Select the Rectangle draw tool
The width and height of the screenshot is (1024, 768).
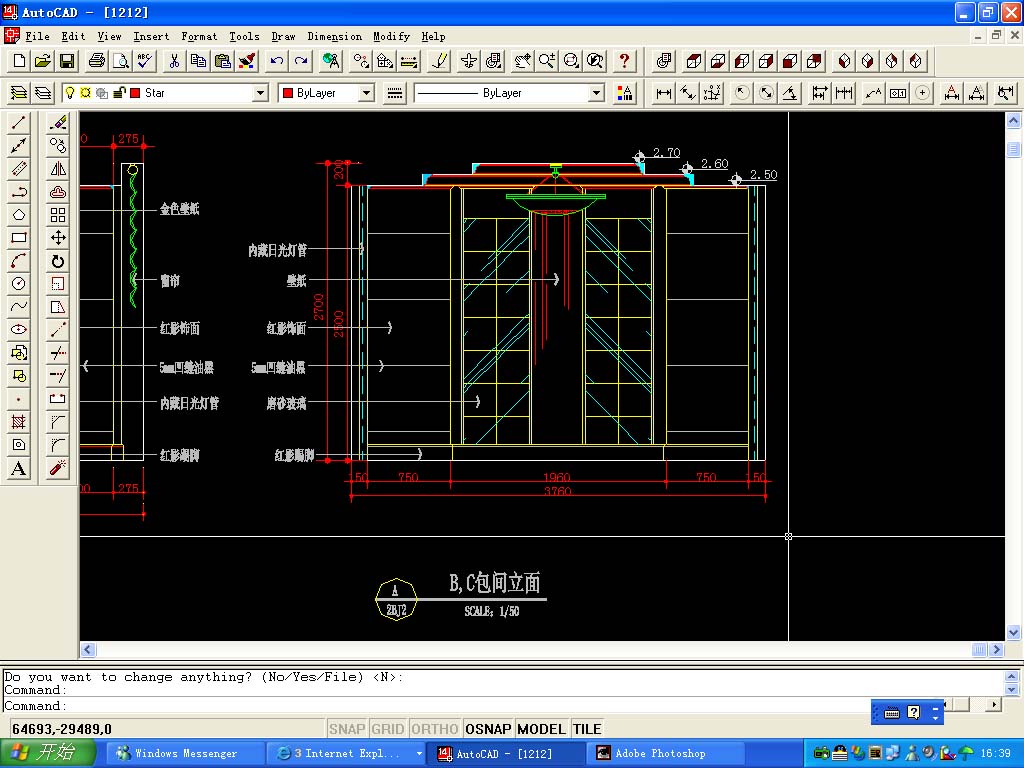point(18,238)
